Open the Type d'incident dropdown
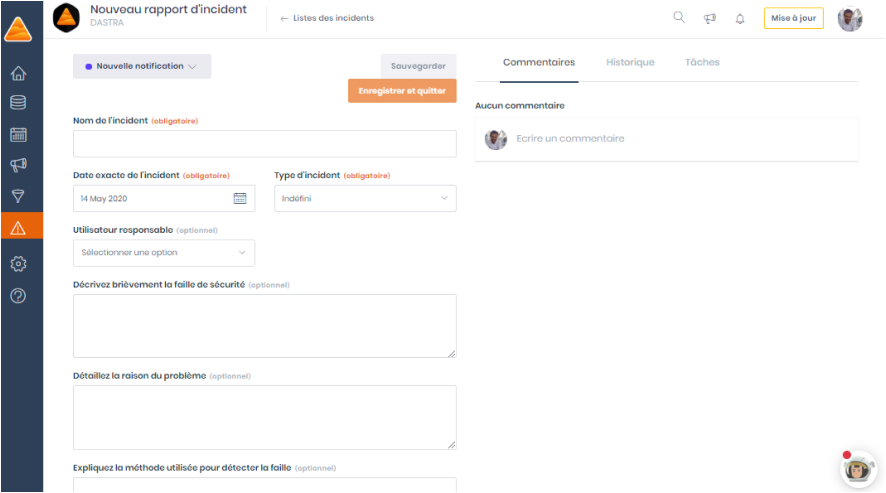The height and width of the screenshot is (493, 886). coord(365,198)
